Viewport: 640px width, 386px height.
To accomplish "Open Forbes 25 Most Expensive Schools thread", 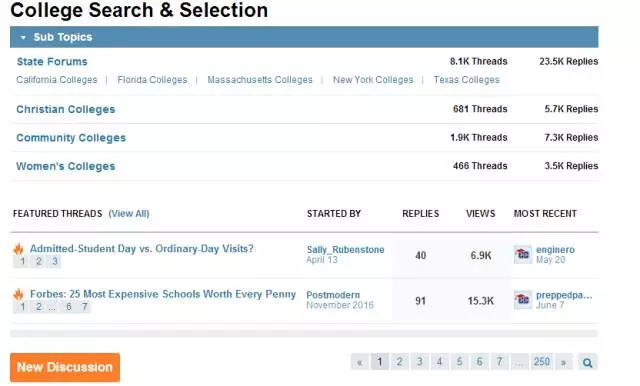I will pyautogui.click(x=163, y=294).
